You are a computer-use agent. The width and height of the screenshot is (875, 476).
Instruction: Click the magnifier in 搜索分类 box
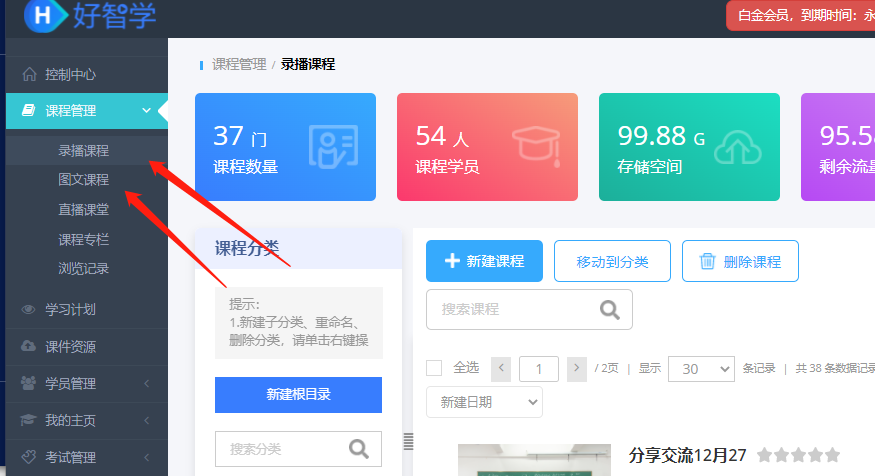point(358,449)
